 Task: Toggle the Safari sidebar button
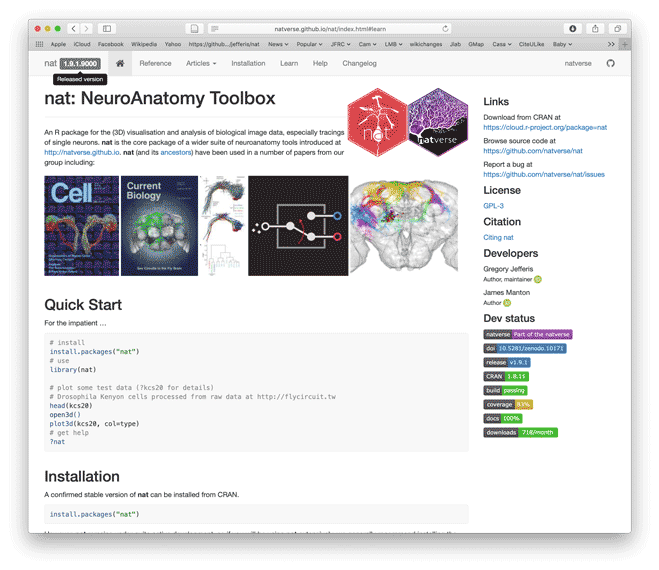click(x=107, y=29)
